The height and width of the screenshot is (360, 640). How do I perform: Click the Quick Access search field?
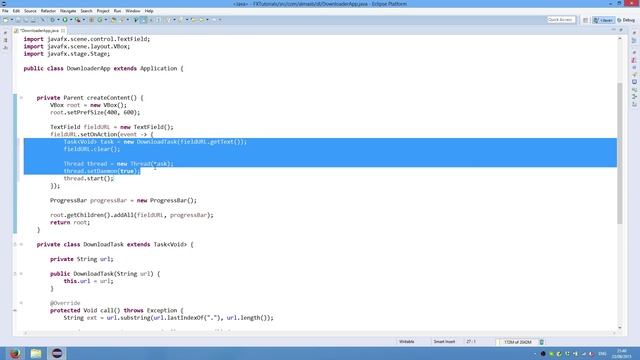[561, 20]
